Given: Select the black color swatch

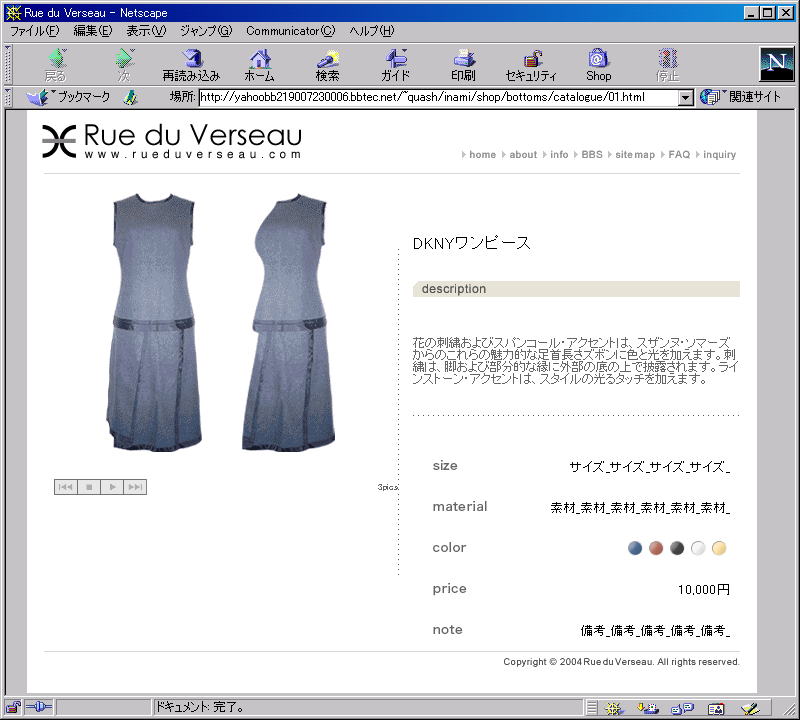Looking at the screenshot, I should [677, 548].
